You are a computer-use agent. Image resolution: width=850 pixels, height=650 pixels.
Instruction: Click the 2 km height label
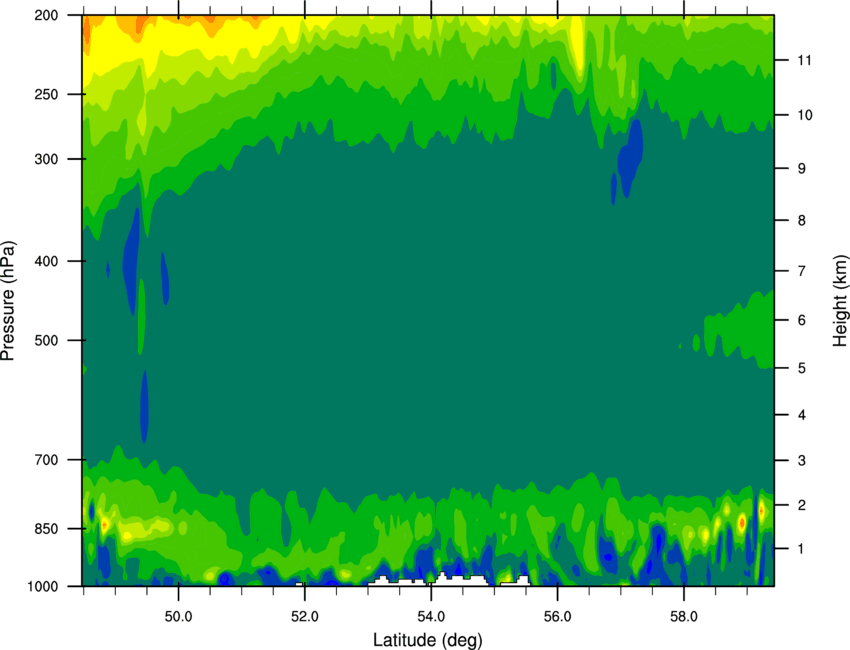point(802,505)
